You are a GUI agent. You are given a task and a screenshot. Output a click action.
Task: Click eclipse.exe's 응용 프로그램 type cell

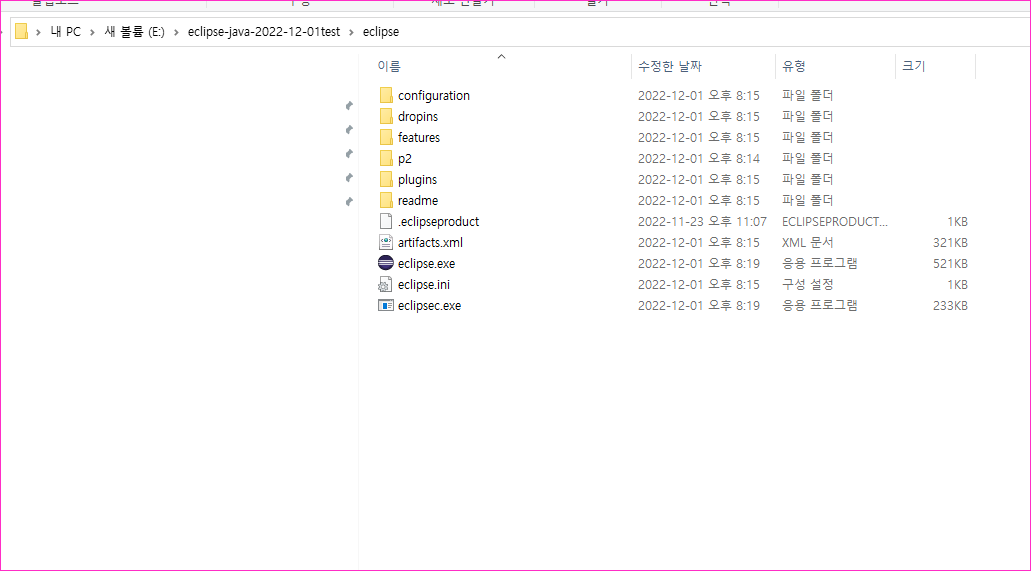point(820,264)
